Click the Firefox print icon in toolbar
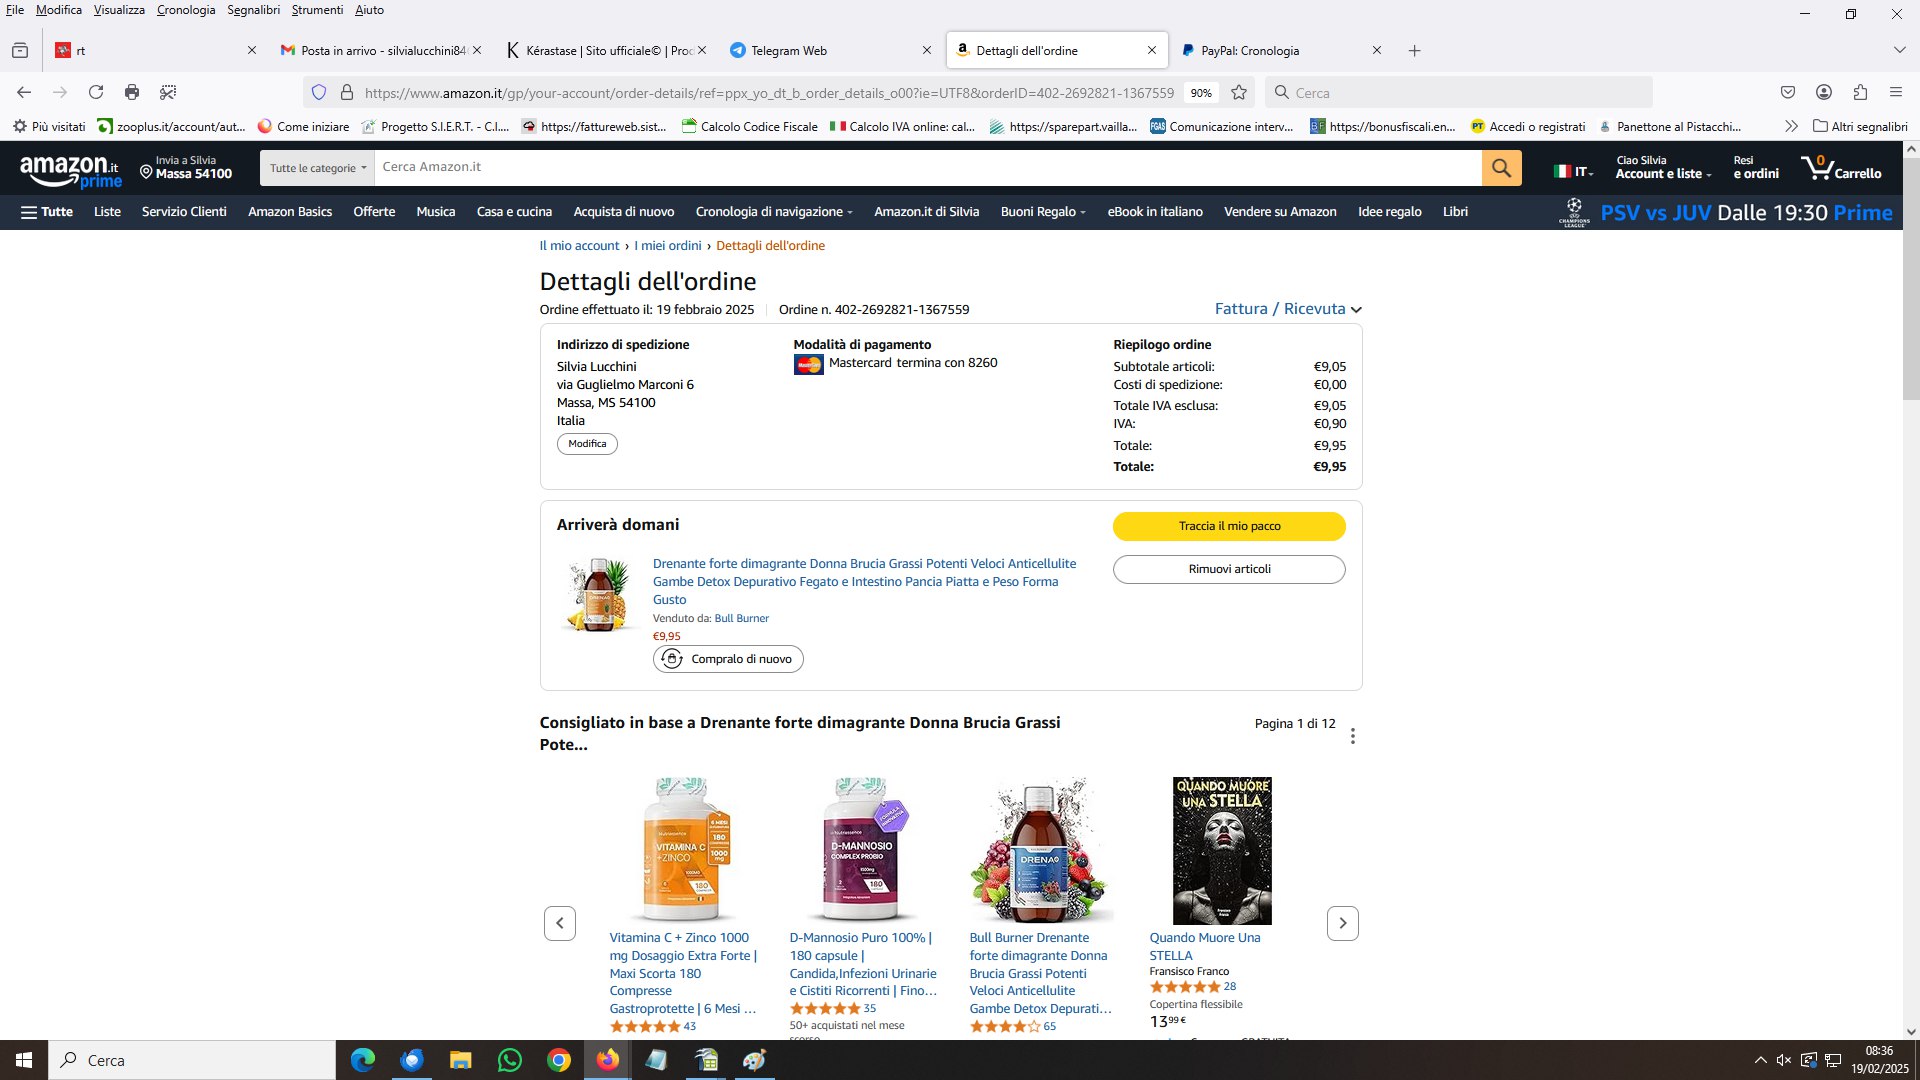 pyautogui.click(x=132, y=92)
